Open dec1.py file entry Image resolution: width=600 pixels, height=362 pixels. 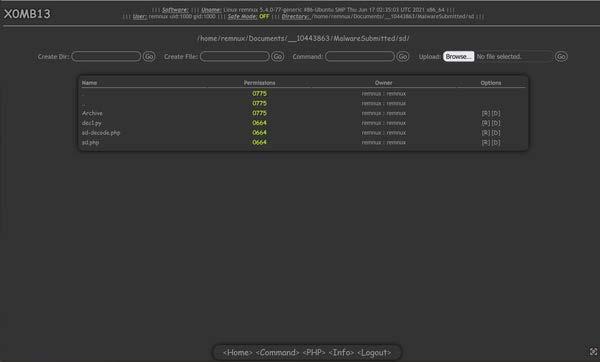[x=92, y=123]
